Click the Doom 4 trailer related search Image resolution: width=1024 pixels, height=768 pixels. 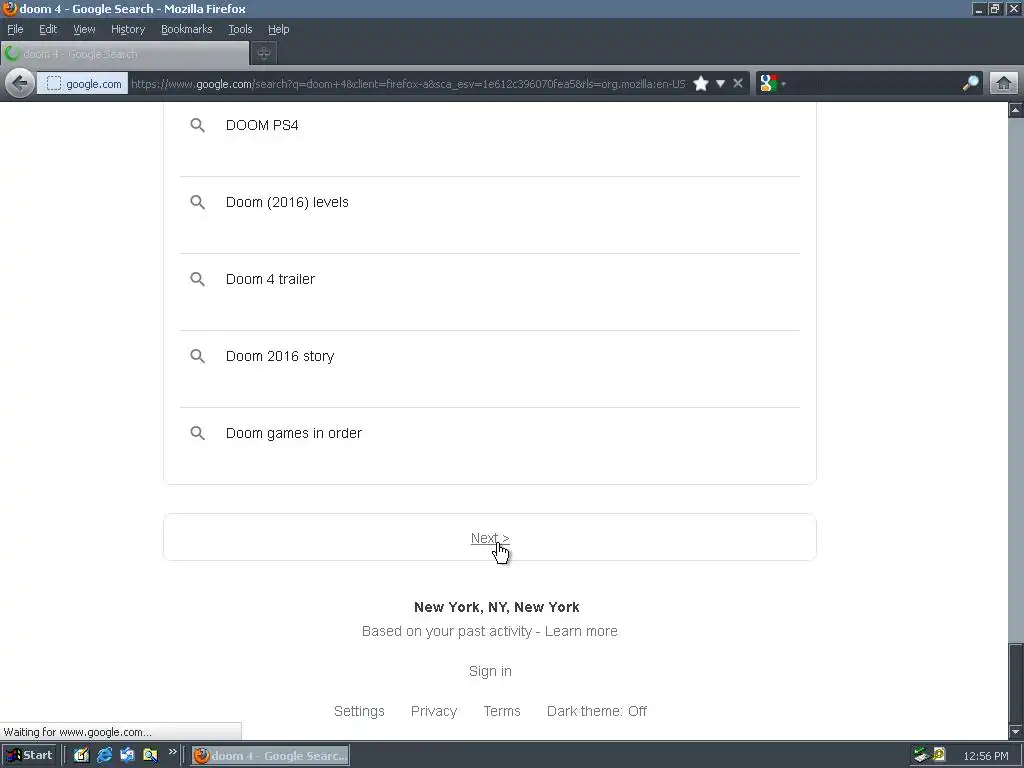point(270,280)
